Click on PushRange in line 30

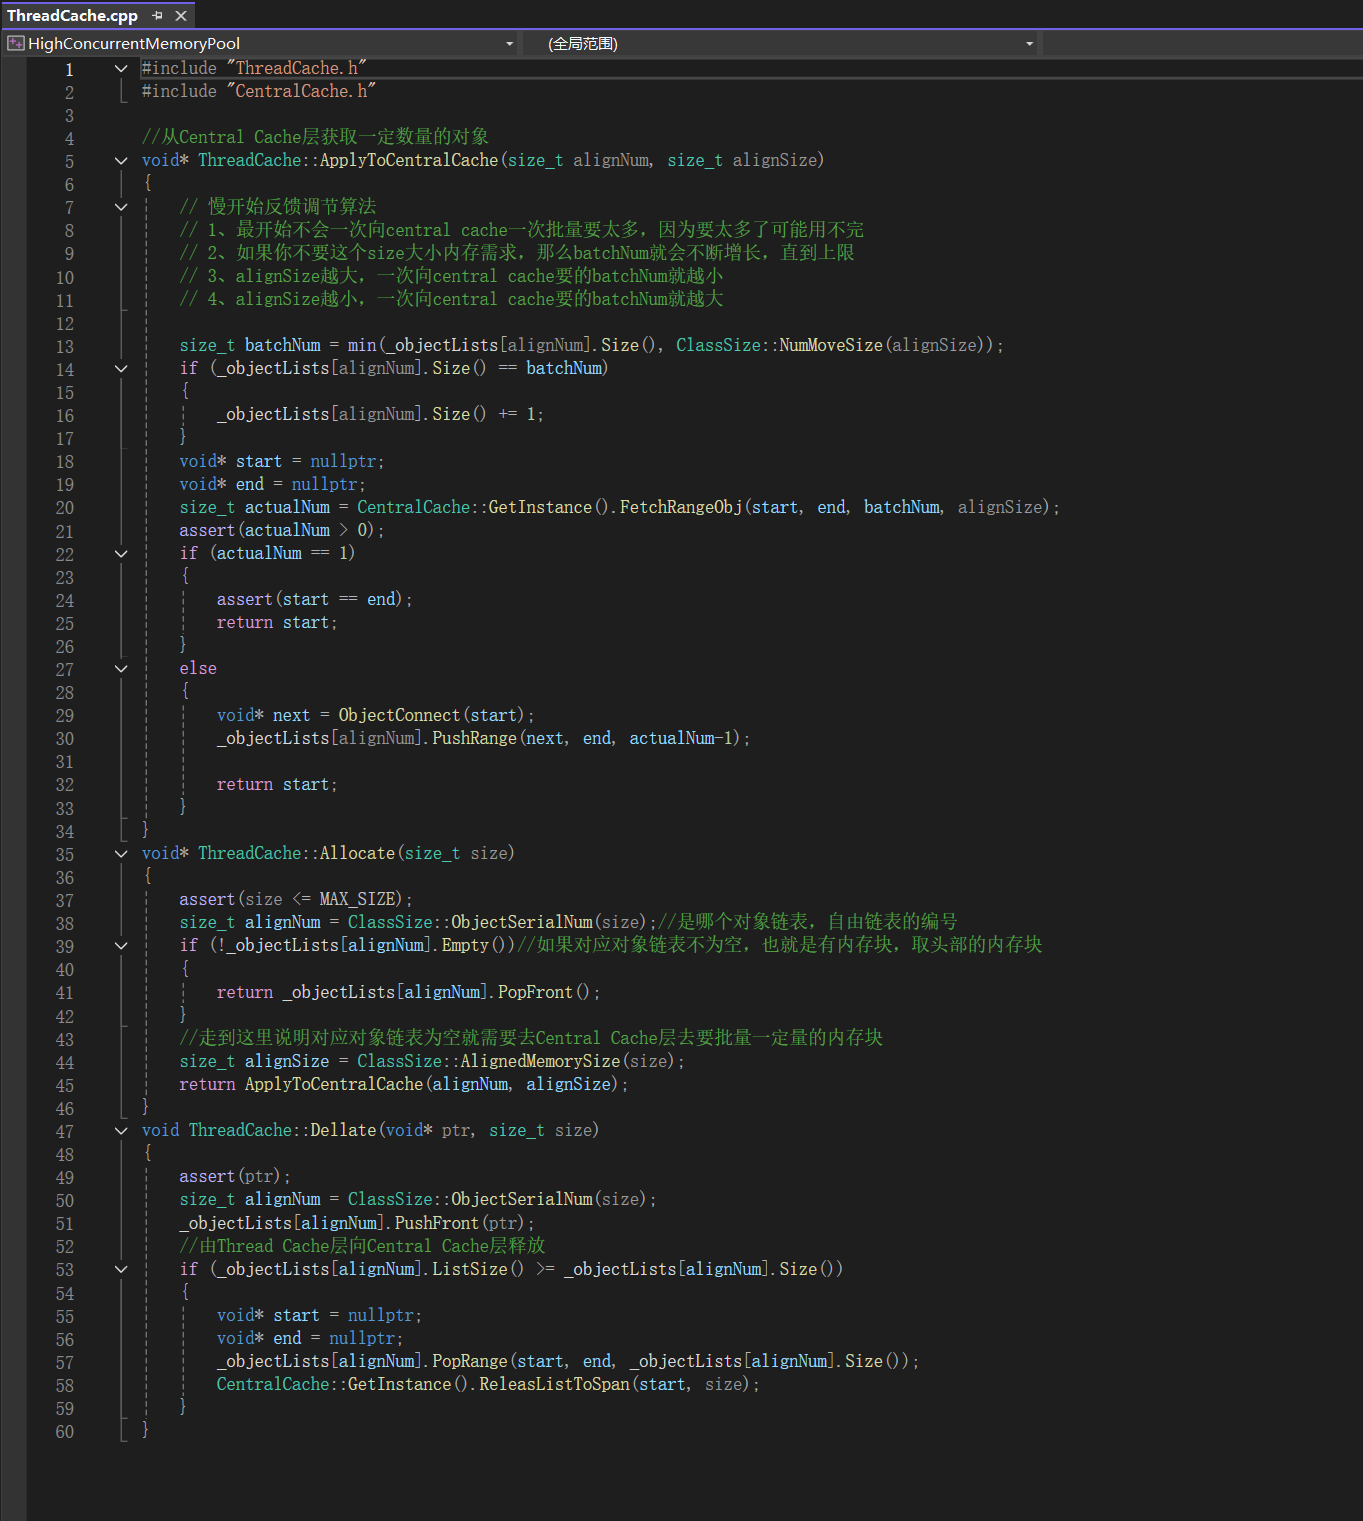(x=475, y=738)
